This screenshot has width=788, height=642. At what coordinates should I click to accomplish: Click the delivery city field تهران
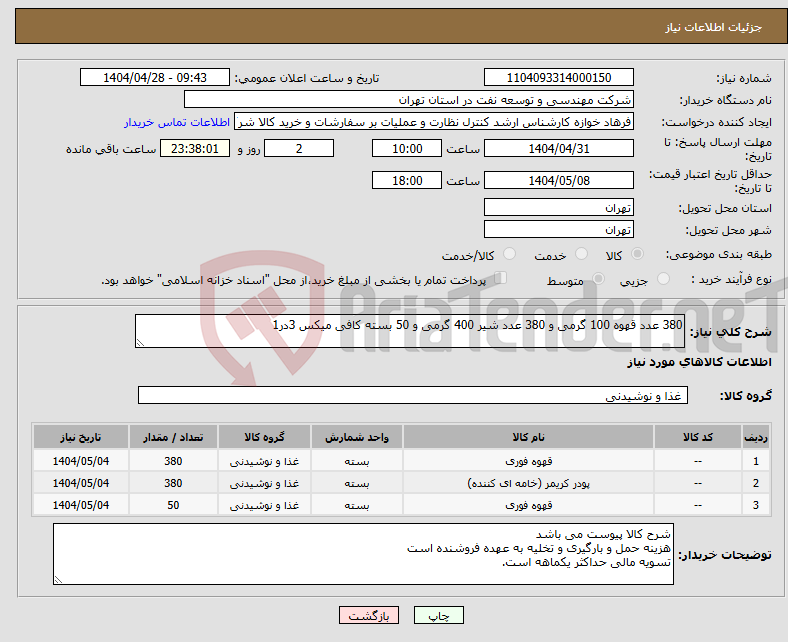pos(558,229)
